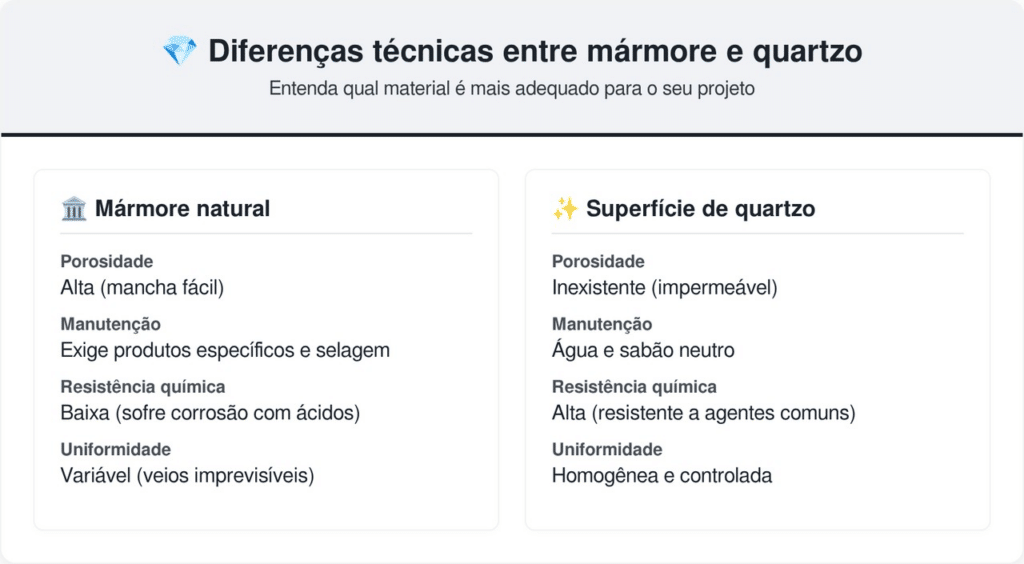The height and width of the screenshot is (564, 1024).
Task: Select the "Homogênea e controlada" text
Action: coord(662,476)
